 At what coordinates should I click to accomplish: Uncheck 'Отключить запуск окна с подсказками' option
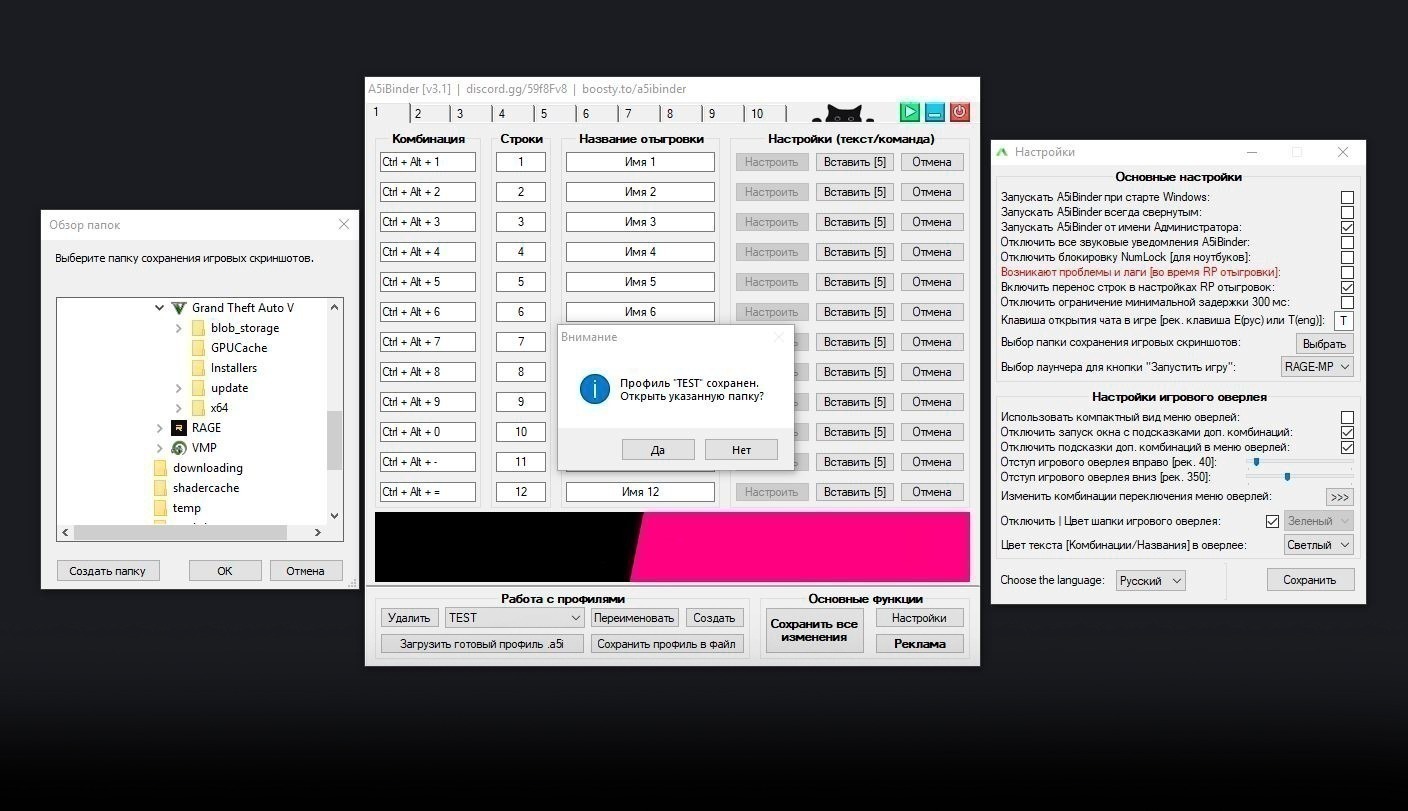click(x=1347, y=432)
